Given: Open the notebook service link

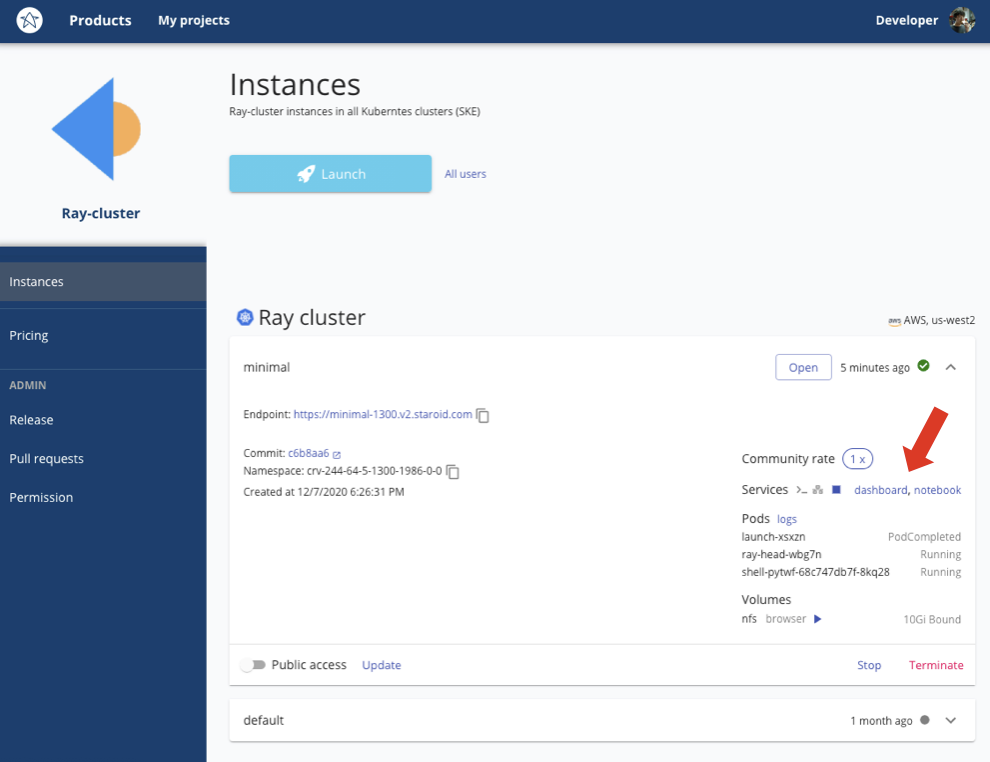Looking at the screenshot, I should [938, 490].
